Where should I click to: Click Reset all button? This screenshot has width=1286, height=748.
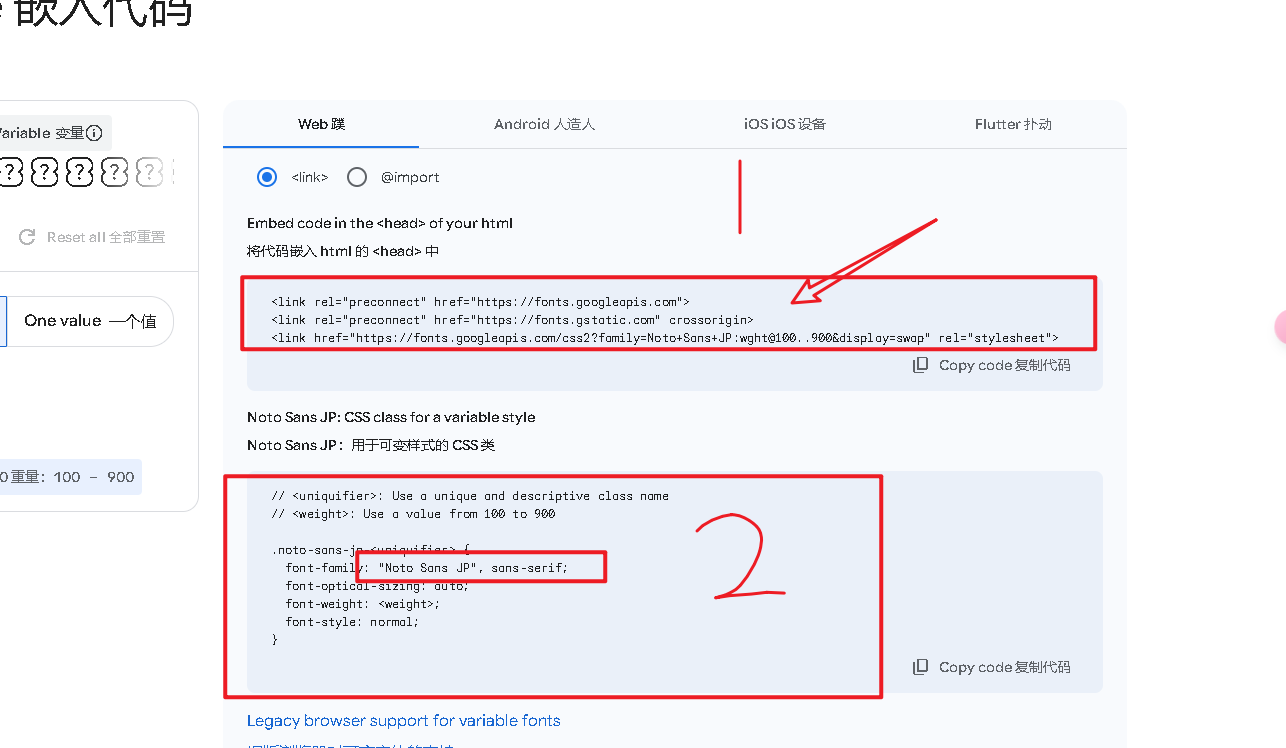click(x=92, y=237)
